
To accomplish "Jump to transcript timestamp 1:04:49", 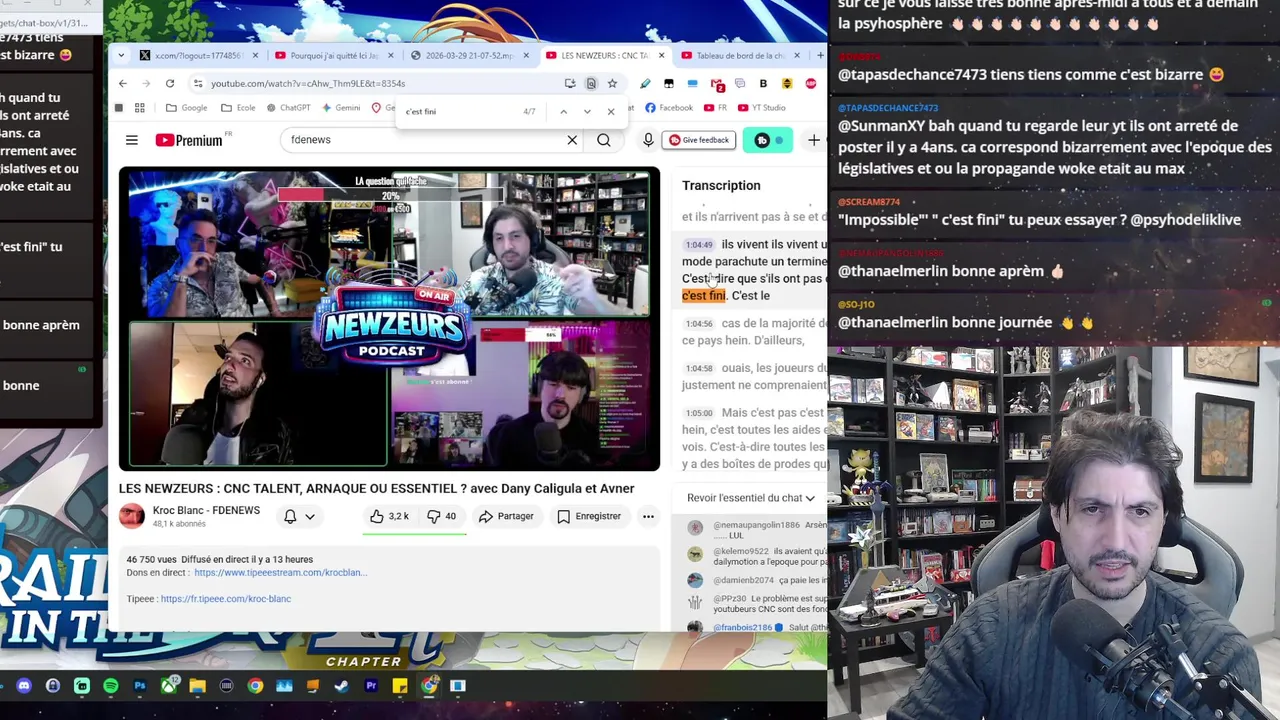I will click(x=699, y=245).
